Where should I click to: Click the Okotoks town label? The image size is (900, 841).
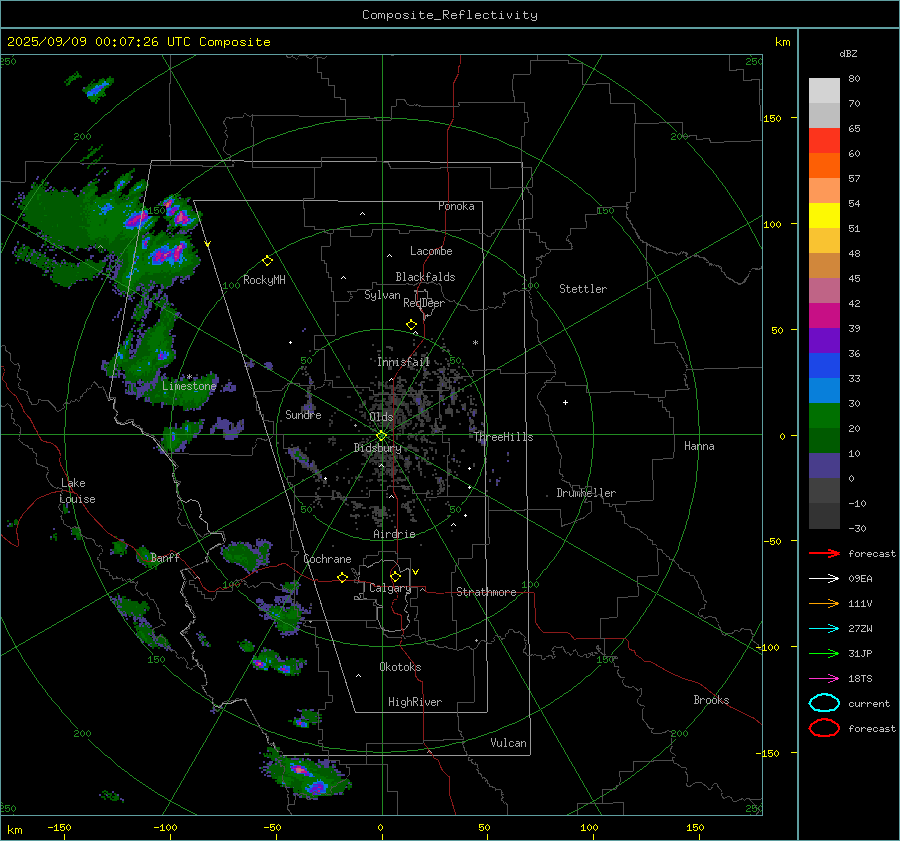[x=400, y=667]
